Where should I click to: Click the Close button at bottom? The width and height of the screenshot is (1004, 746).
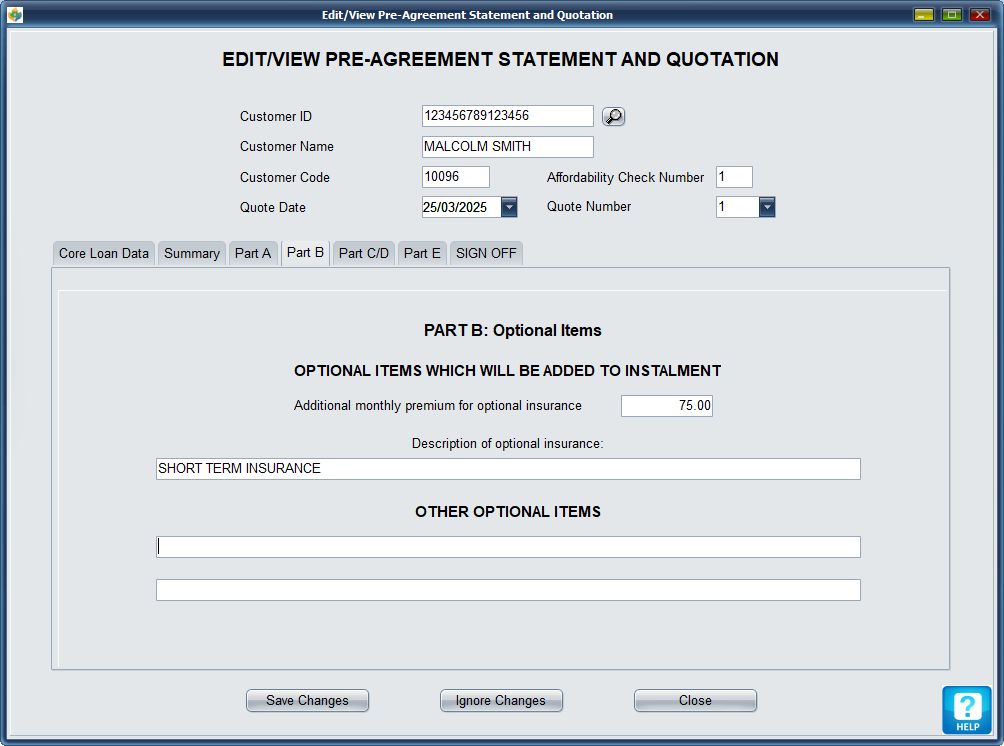pos(695,700)
